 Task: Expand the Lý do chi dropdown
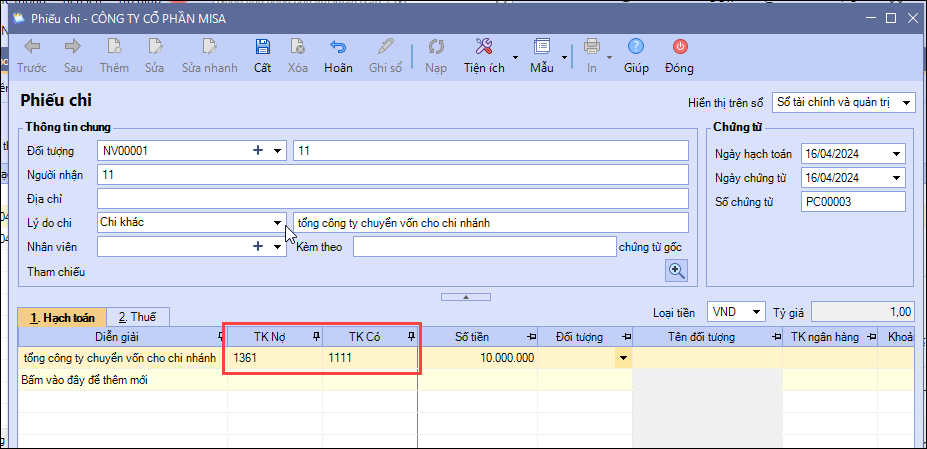278,222
